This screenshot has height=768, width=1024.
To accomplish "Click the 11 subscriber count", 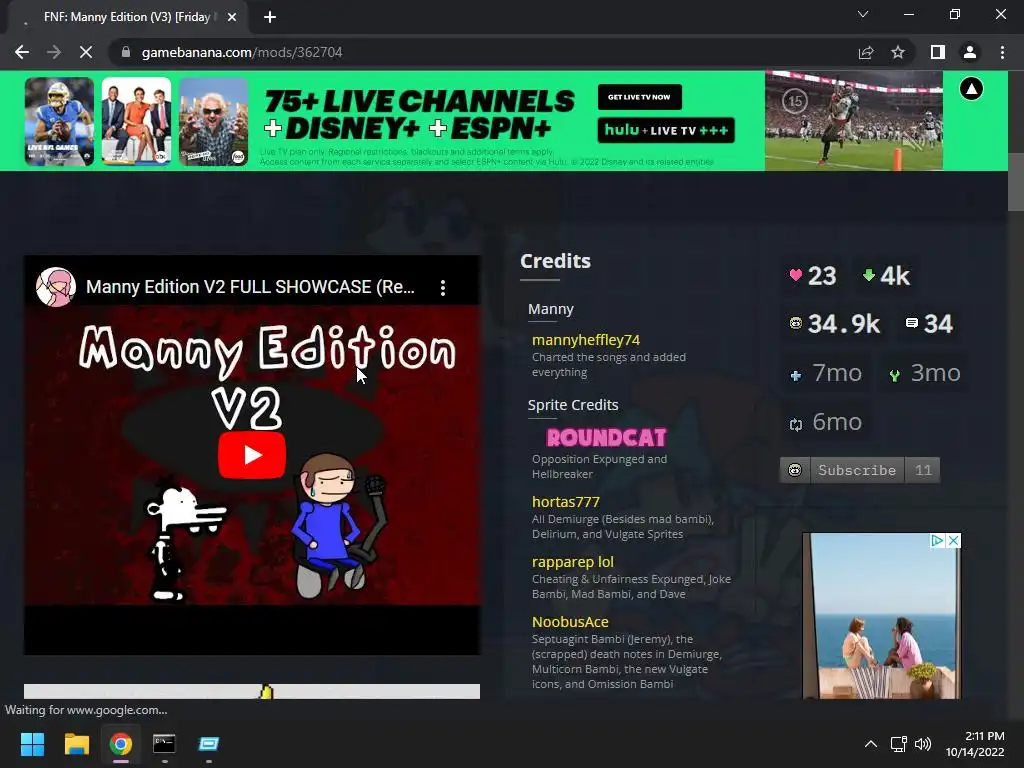I will tap(923, 470).
